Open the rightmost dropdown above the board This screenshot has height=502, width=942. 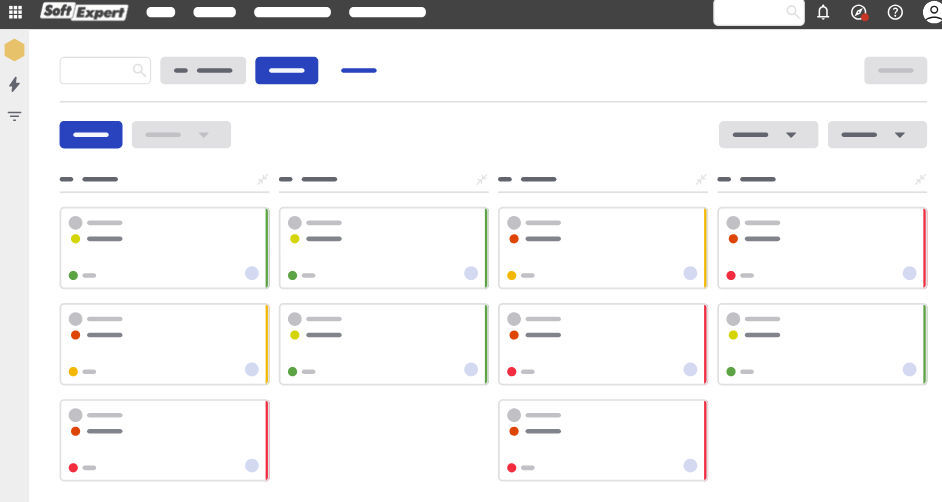pos(877,135)
